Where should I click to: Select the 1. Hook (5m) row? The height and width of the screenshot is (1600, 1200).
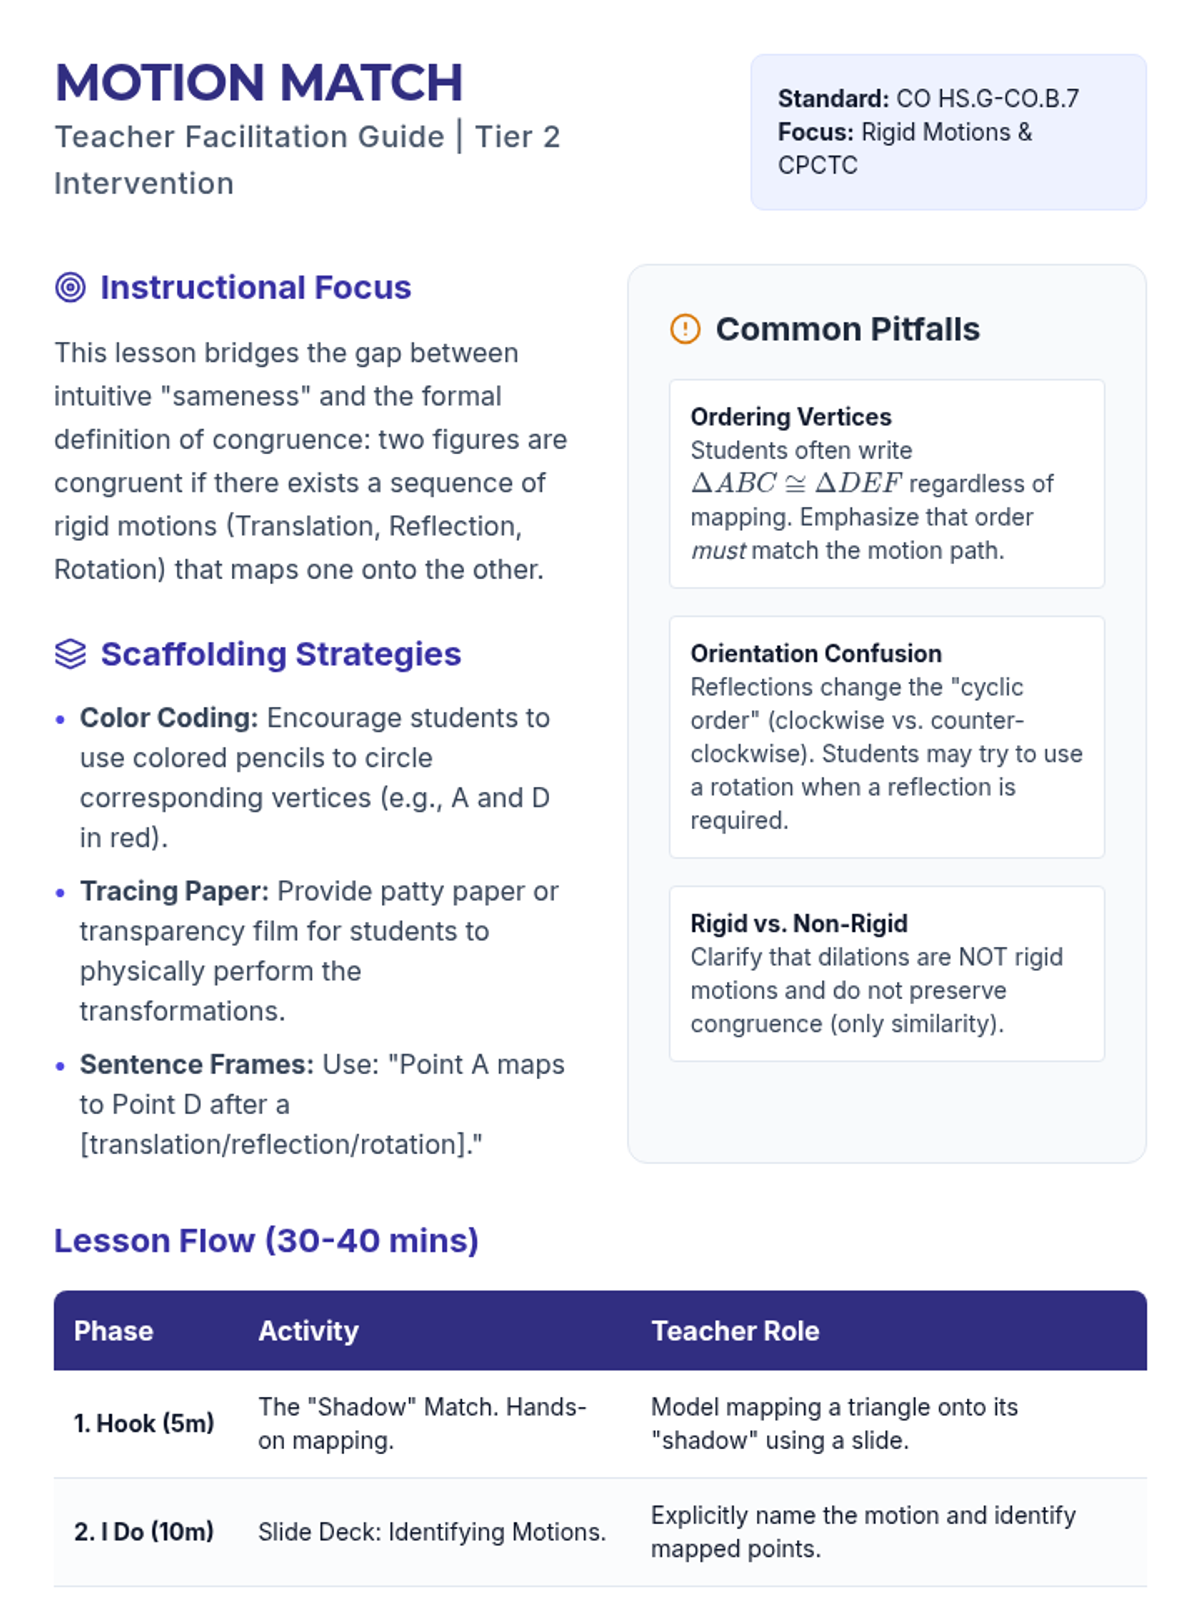click(600, 1424)
